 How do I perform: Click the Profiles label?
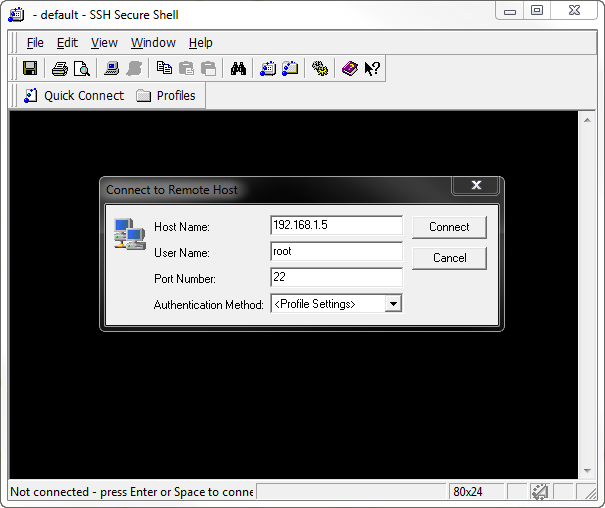click(176, 96)
